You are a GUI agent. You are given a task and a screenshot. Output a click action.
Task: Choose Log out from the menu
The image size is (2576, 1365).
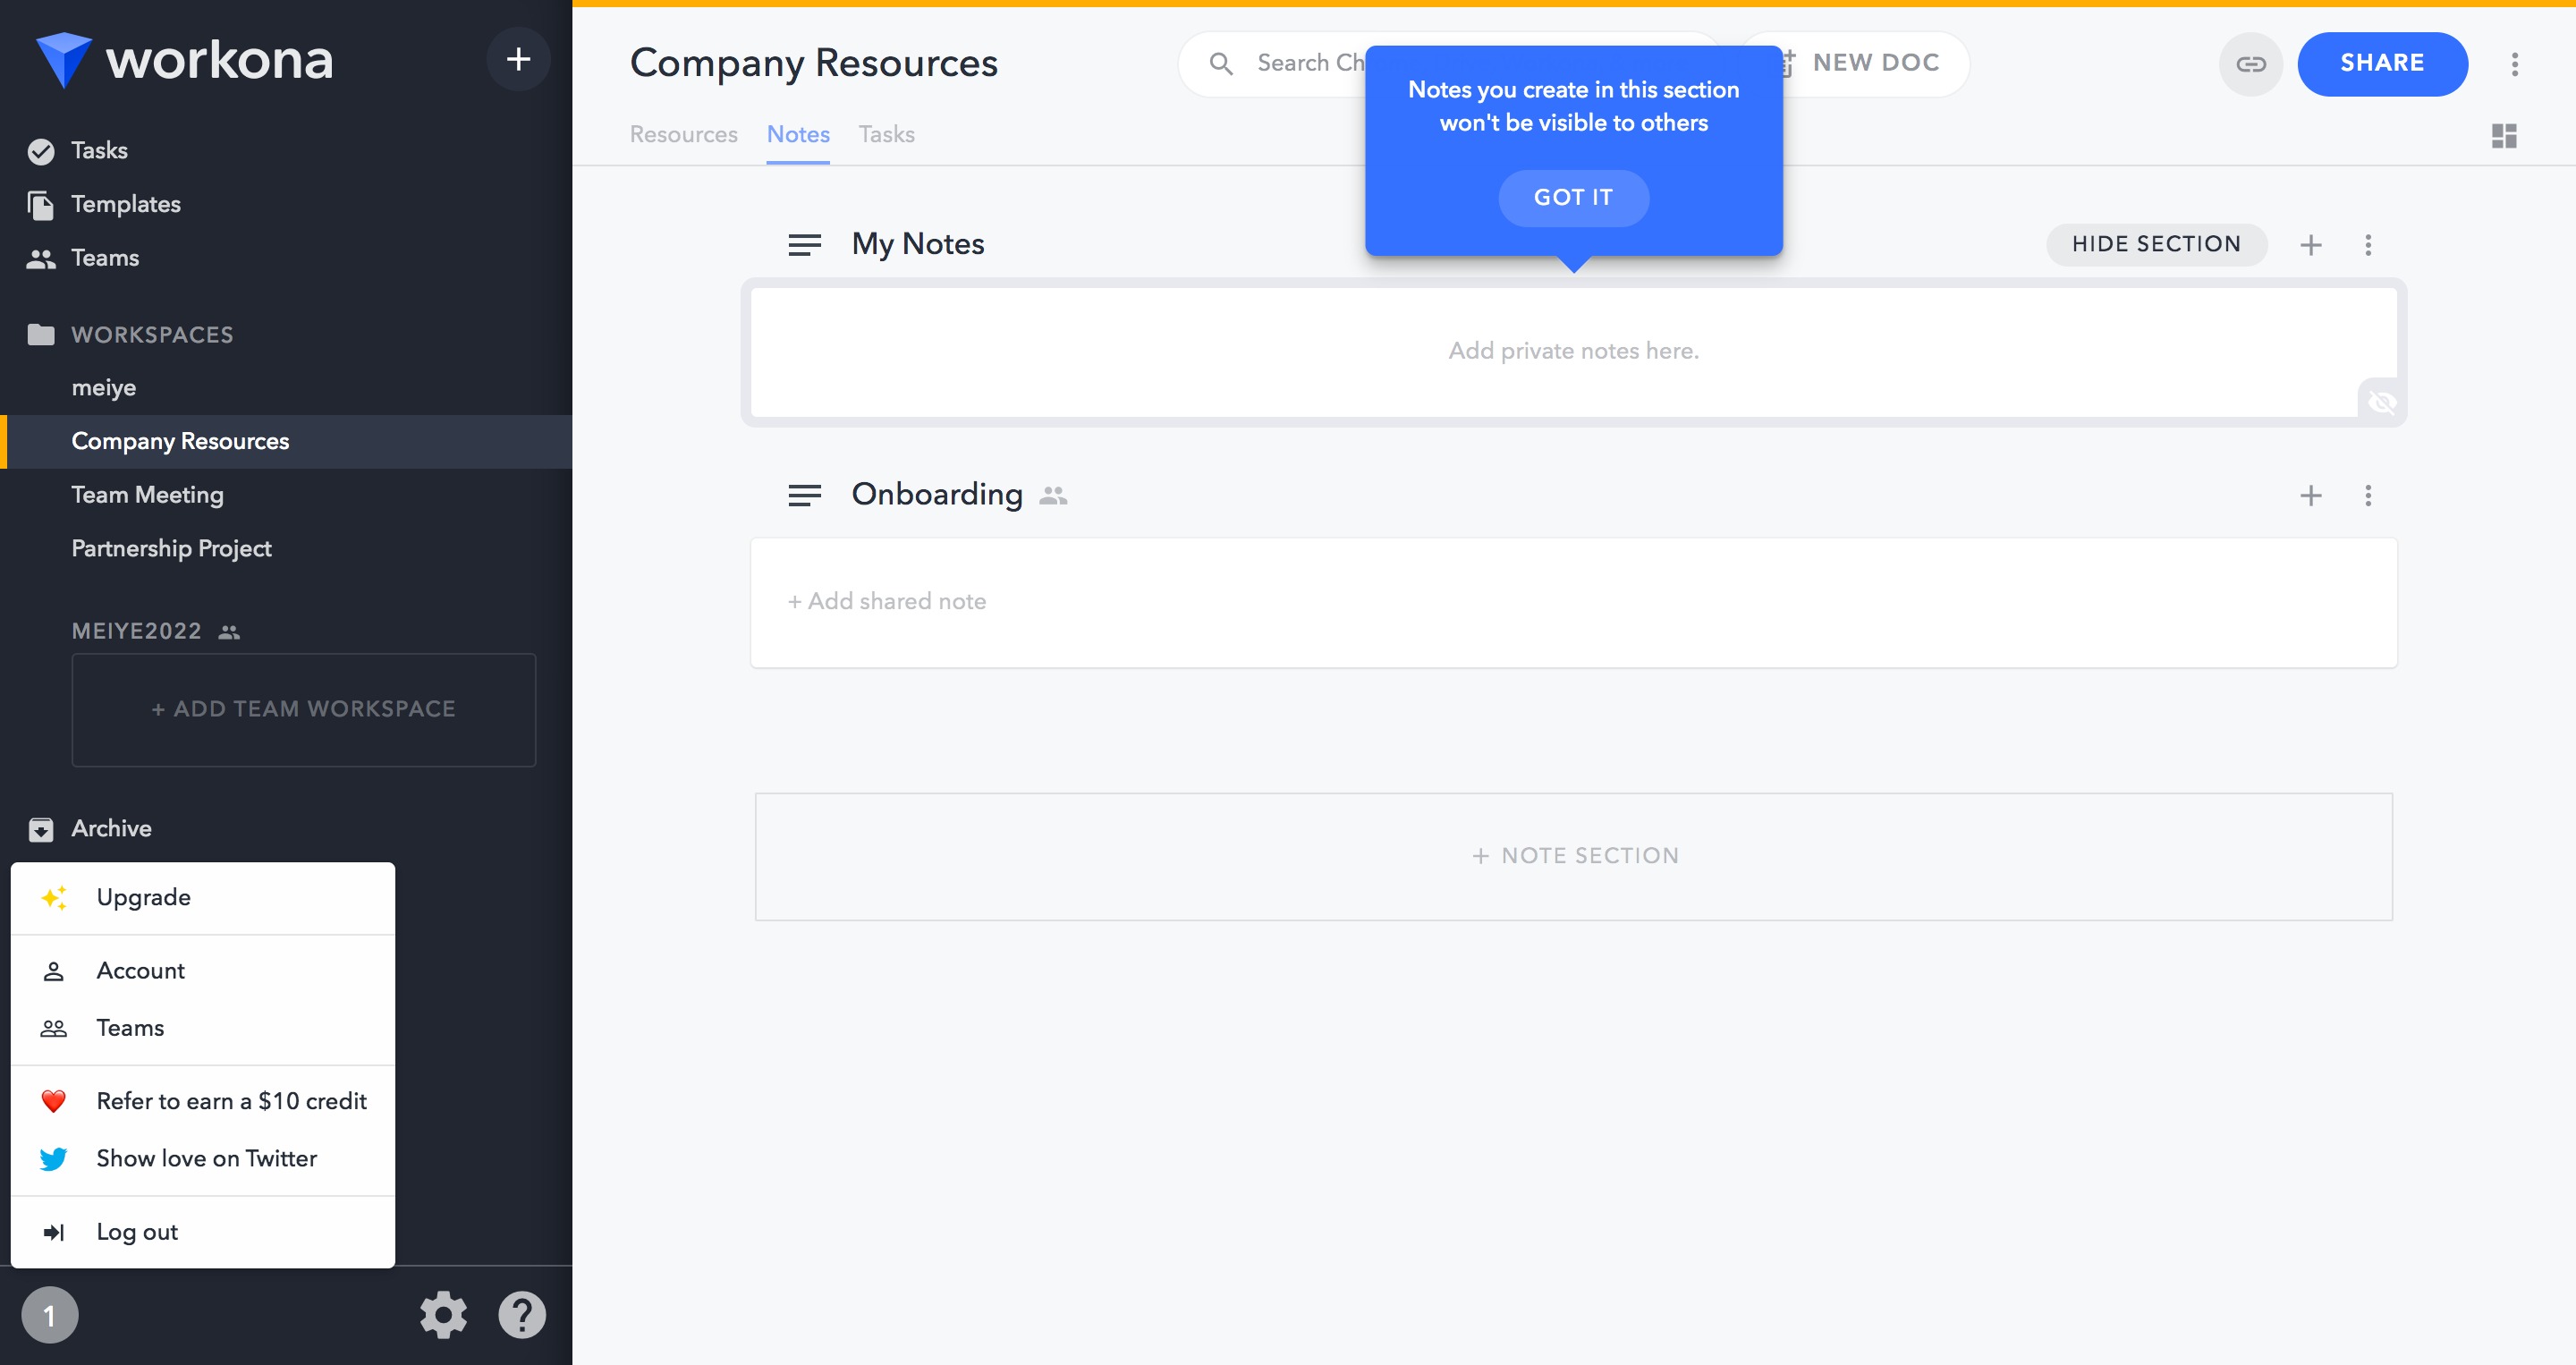click(x=203, y=1232)
